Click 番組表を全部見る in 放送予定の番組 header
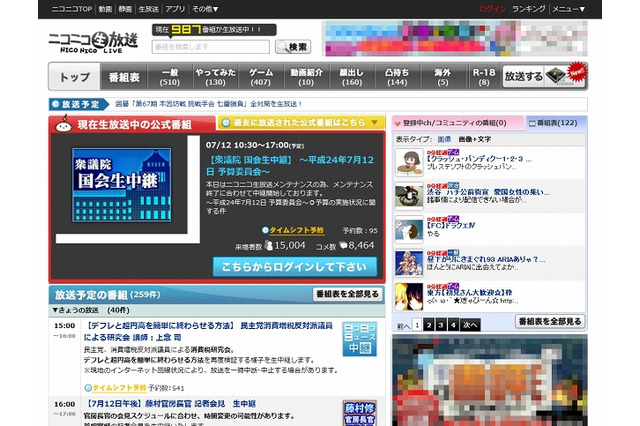 347,294
